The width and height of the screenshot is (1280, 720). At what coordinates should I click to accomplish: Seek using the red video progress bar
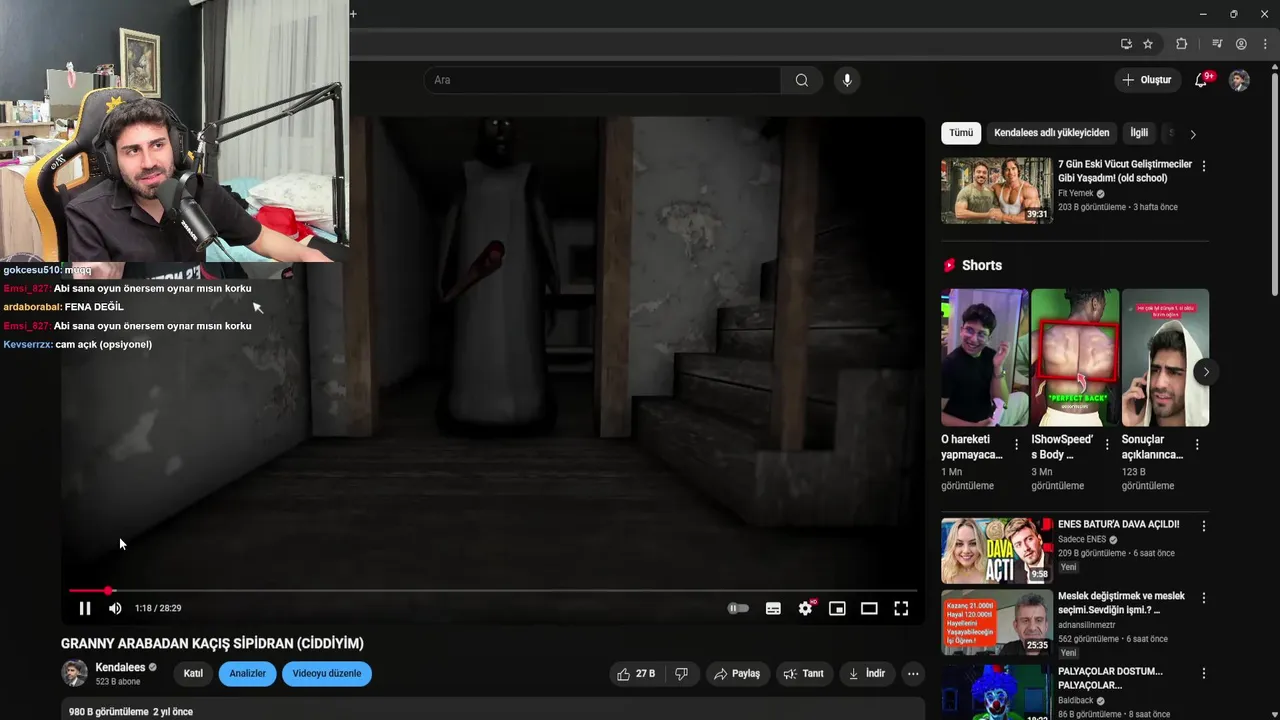(492, 591)
